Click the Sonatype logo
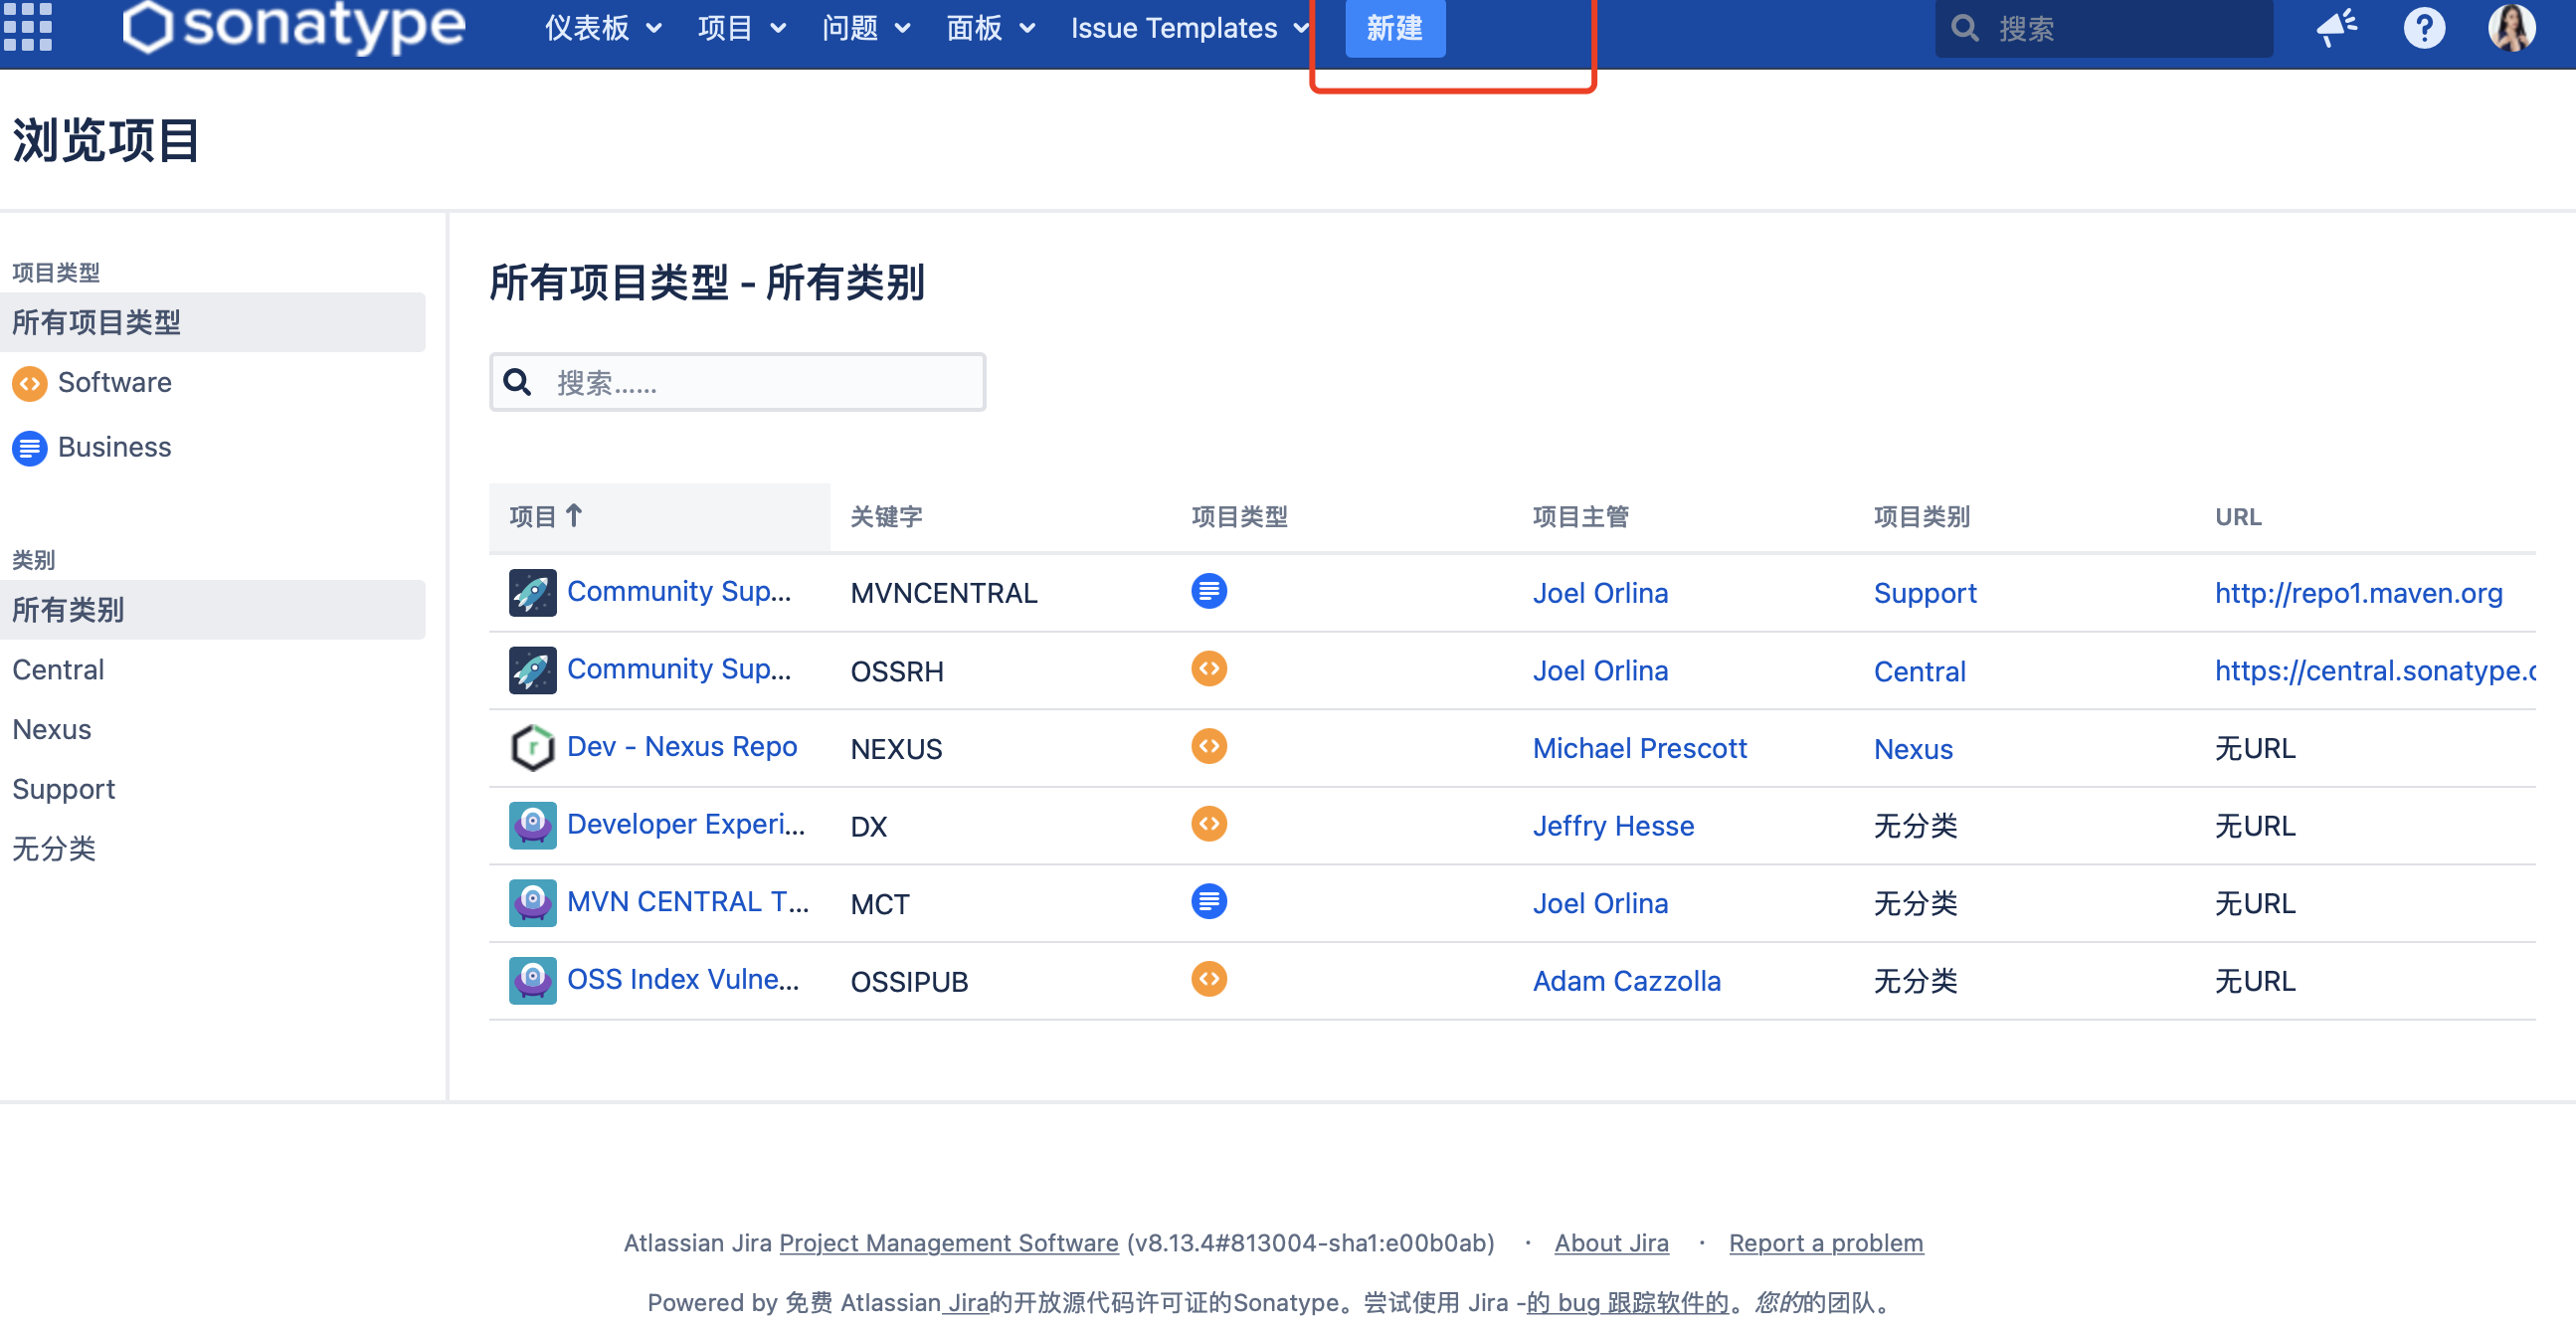The height and width of the screenshot is (1329, 2576). pos(293,27)
